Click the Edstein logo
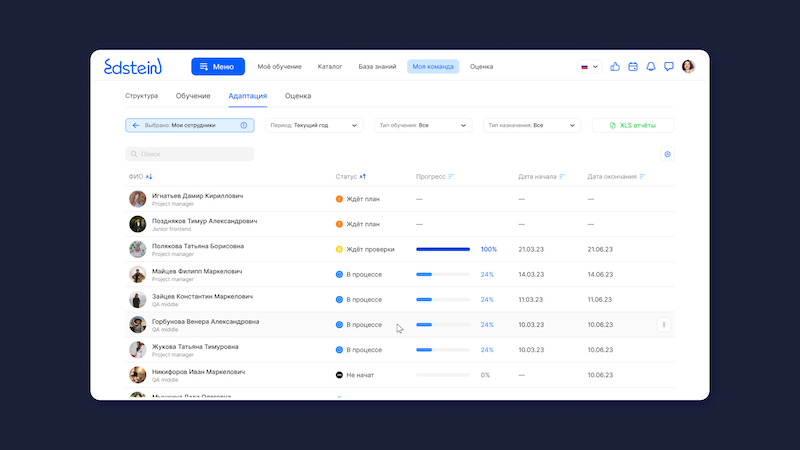The height and width of the screenshot is (450, 800). click(133, 66)
